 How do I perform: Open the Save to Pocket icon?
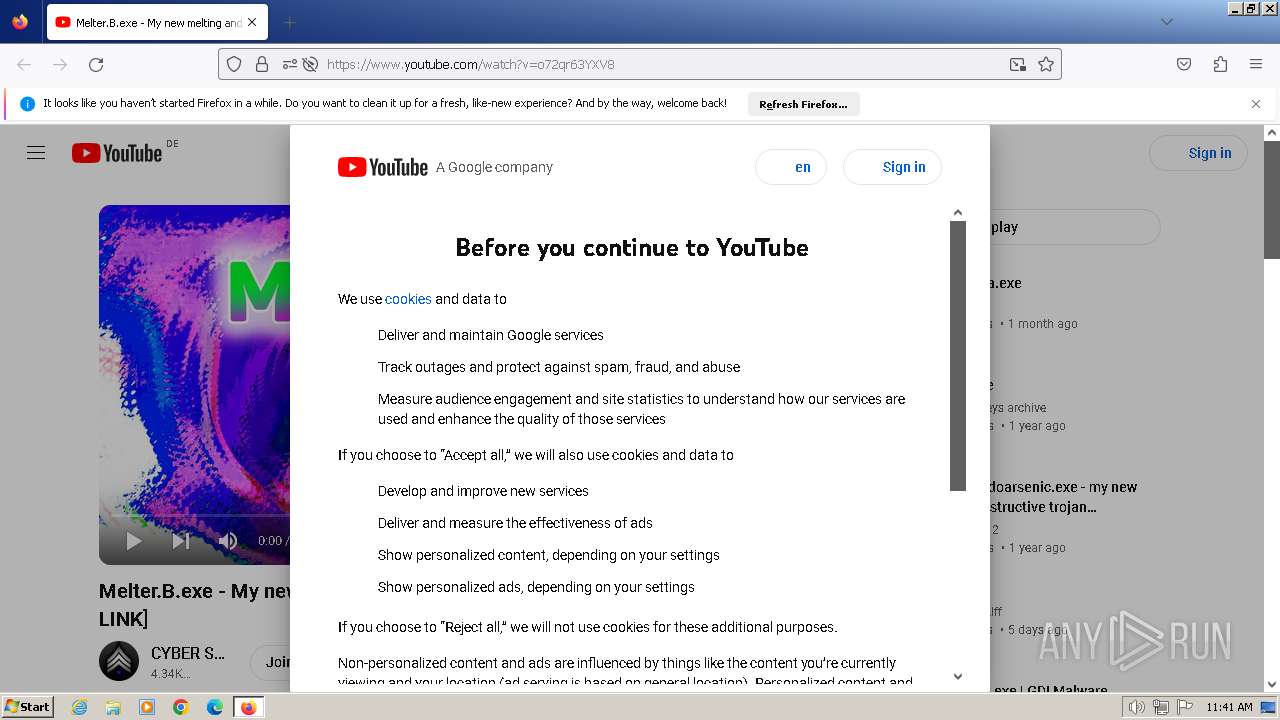[x=1184, y=64]
